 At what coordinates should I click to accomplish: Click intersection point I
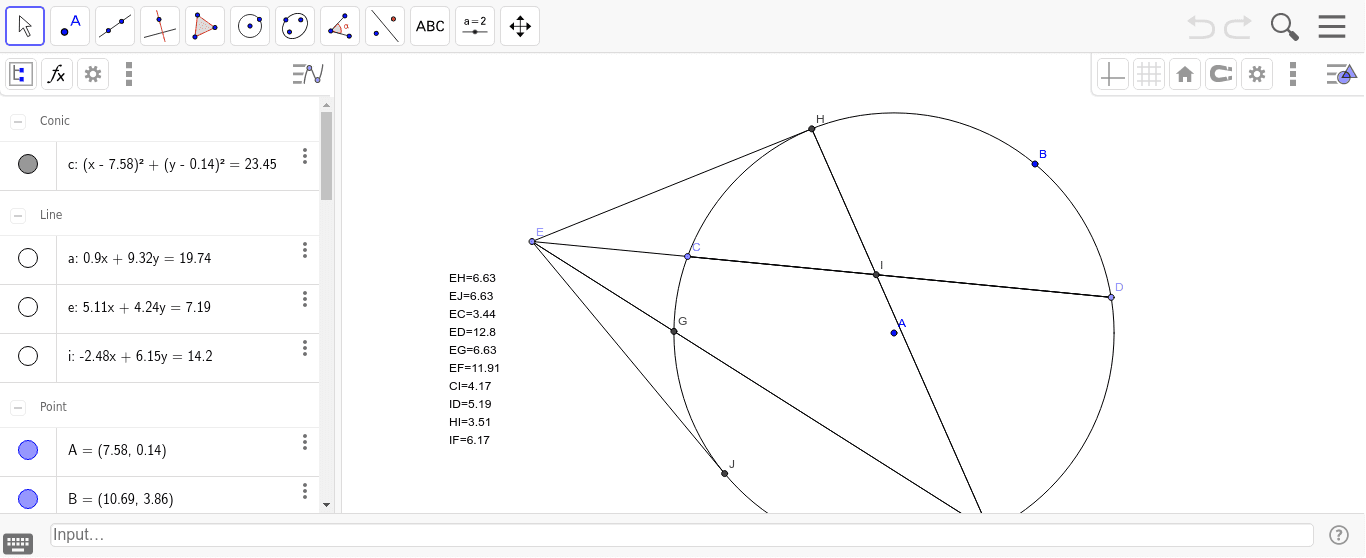[x=876, y=274]
